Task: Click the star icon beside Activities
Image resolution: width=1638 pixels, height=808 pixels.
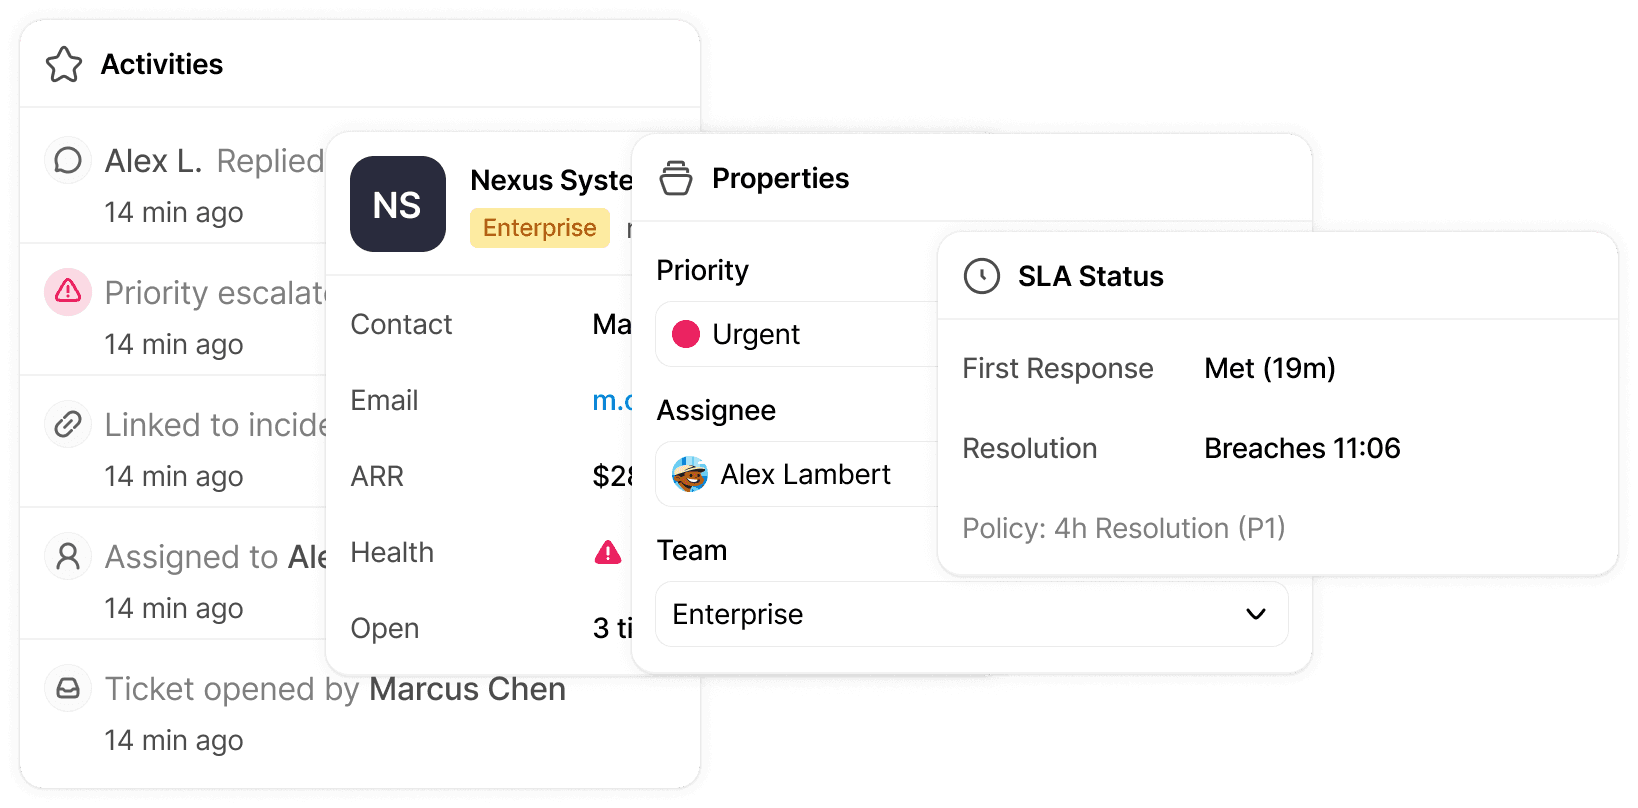Action: pos(64,64)
